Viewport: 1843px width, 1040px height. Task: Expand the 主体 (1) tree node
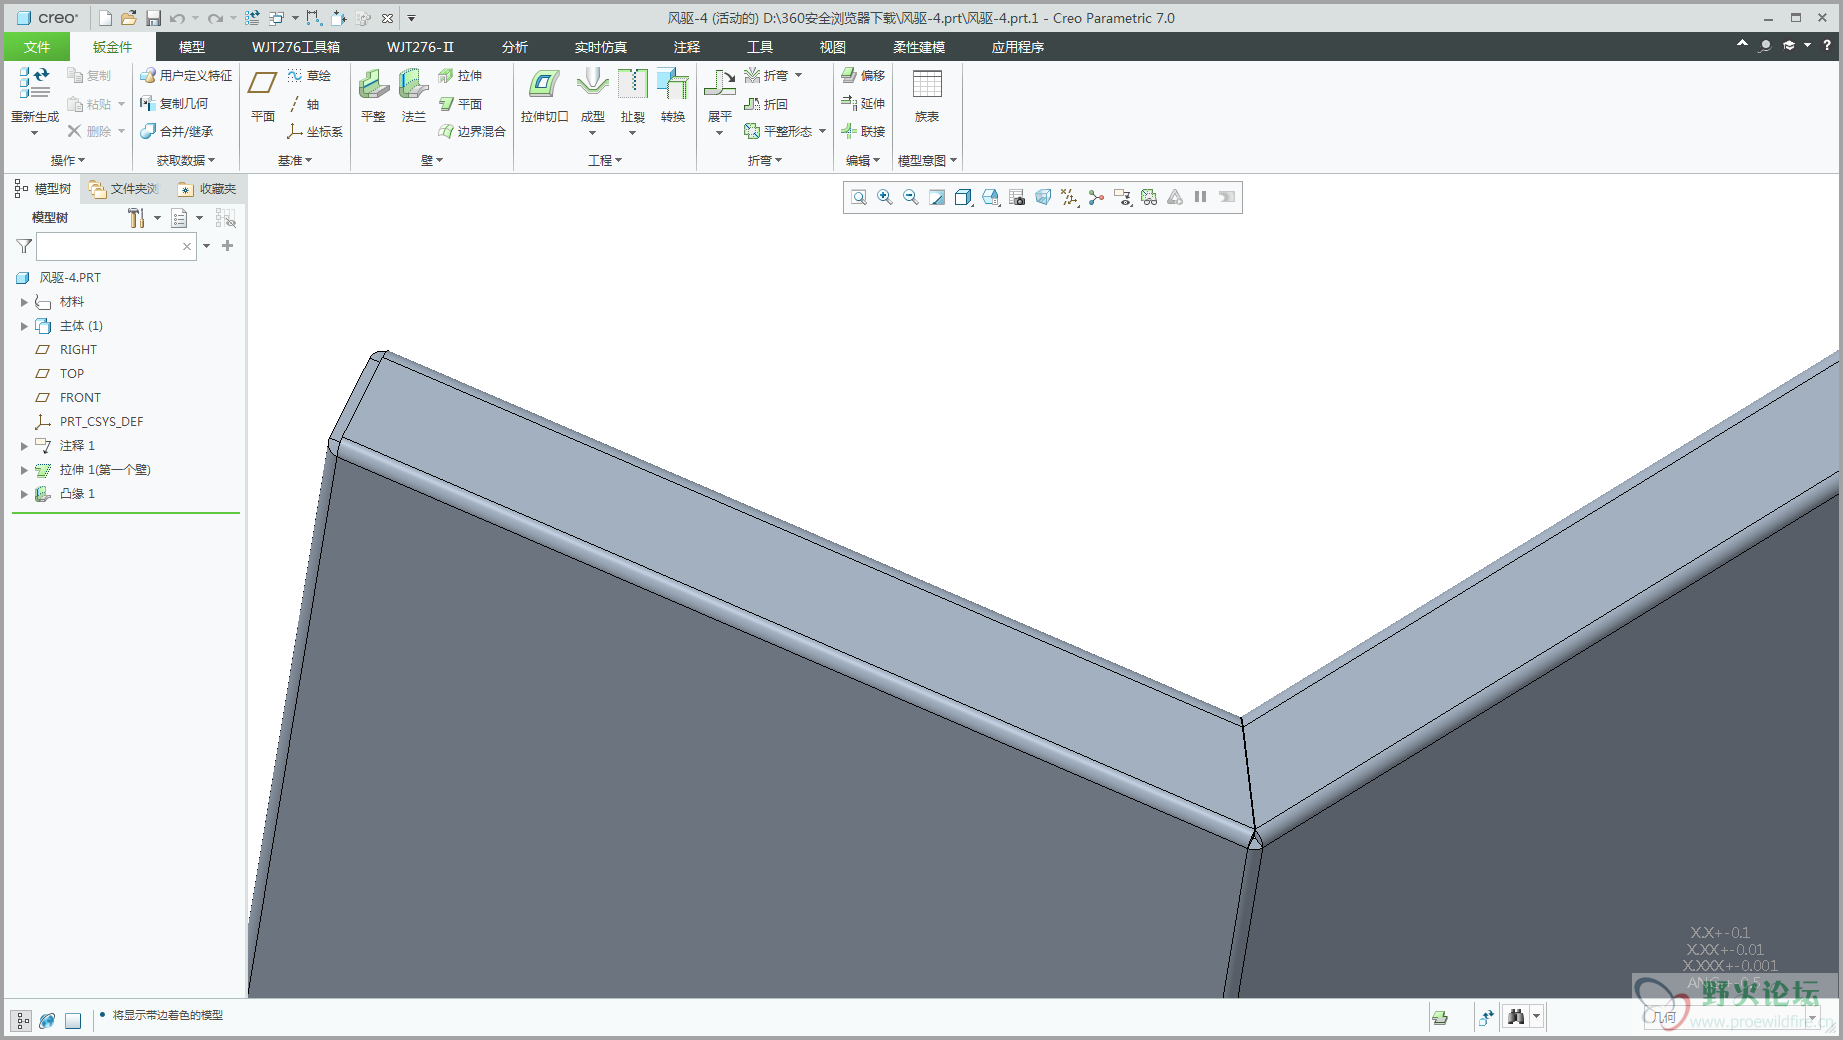point(24,326)
